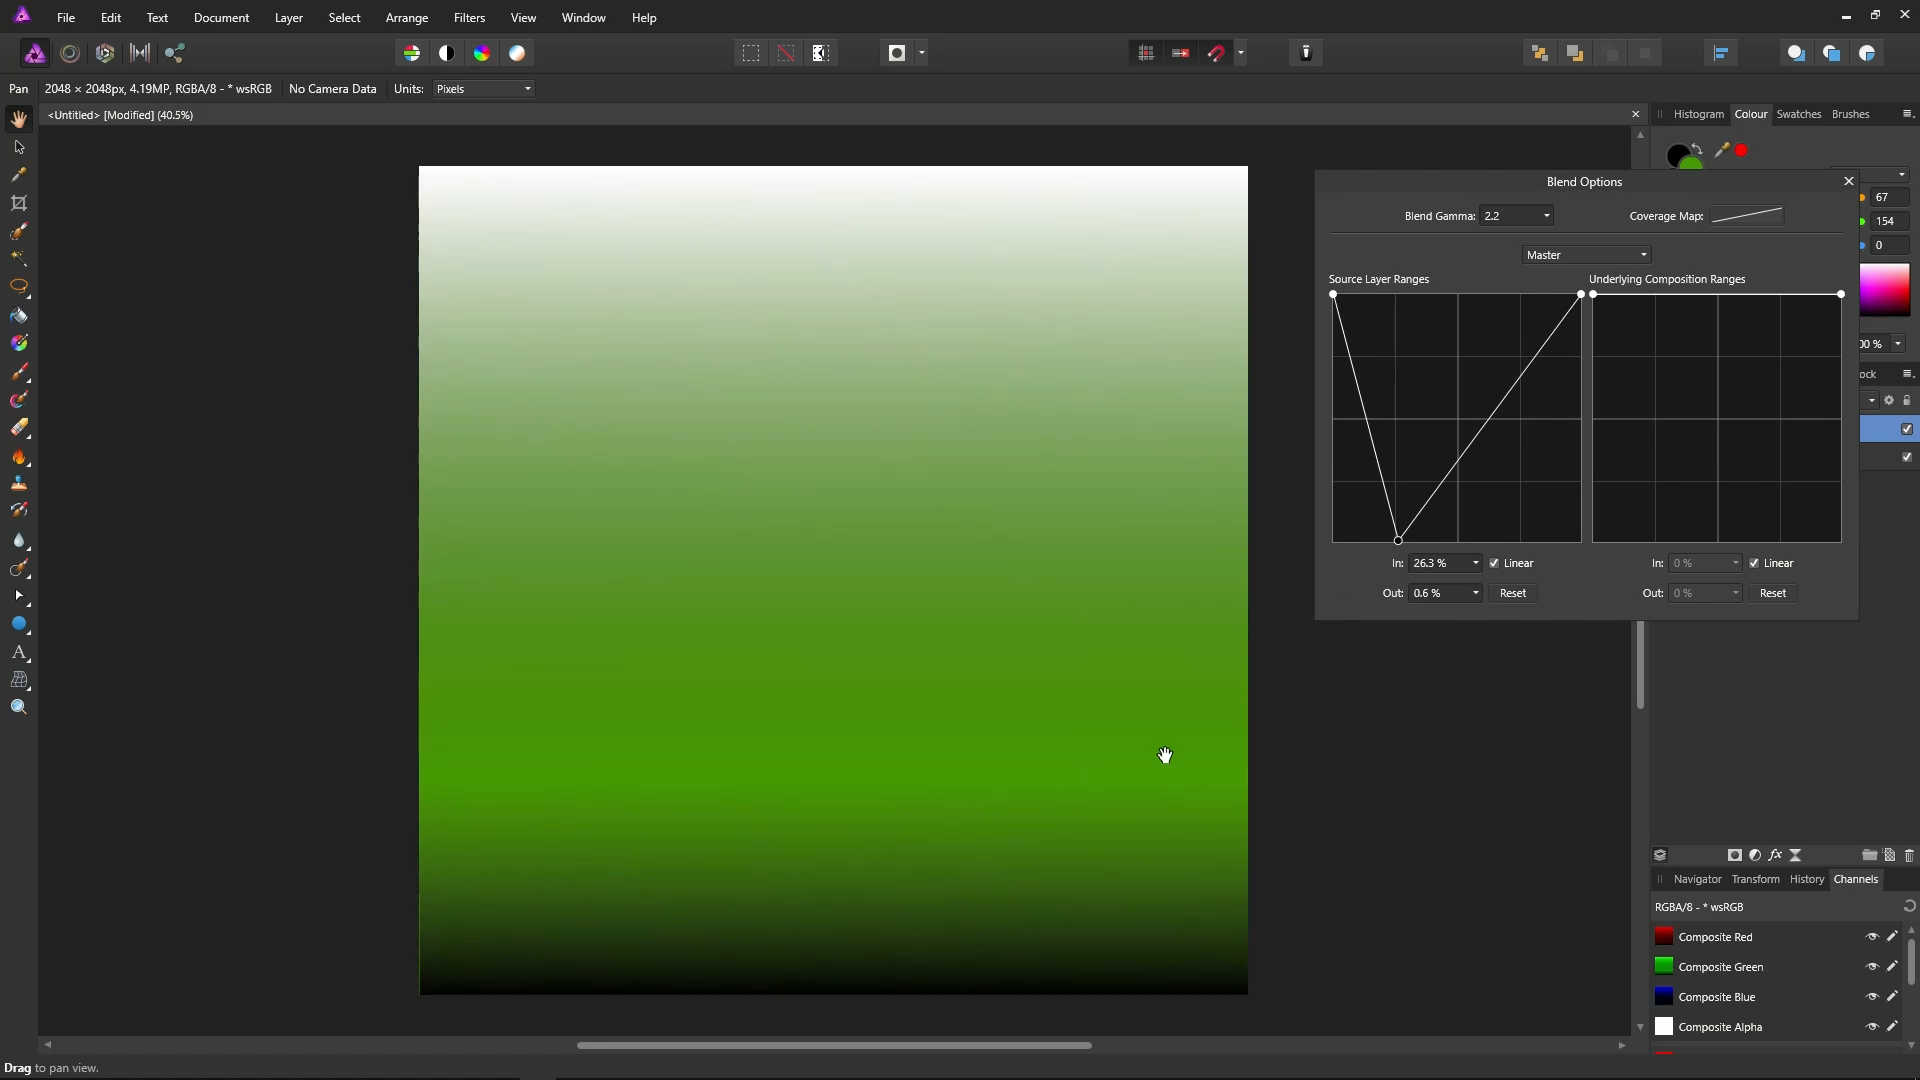This screenshot has width=1920, height=1080.
Task: Select the Flood Fill bucket tool
Action: [19, 316]
